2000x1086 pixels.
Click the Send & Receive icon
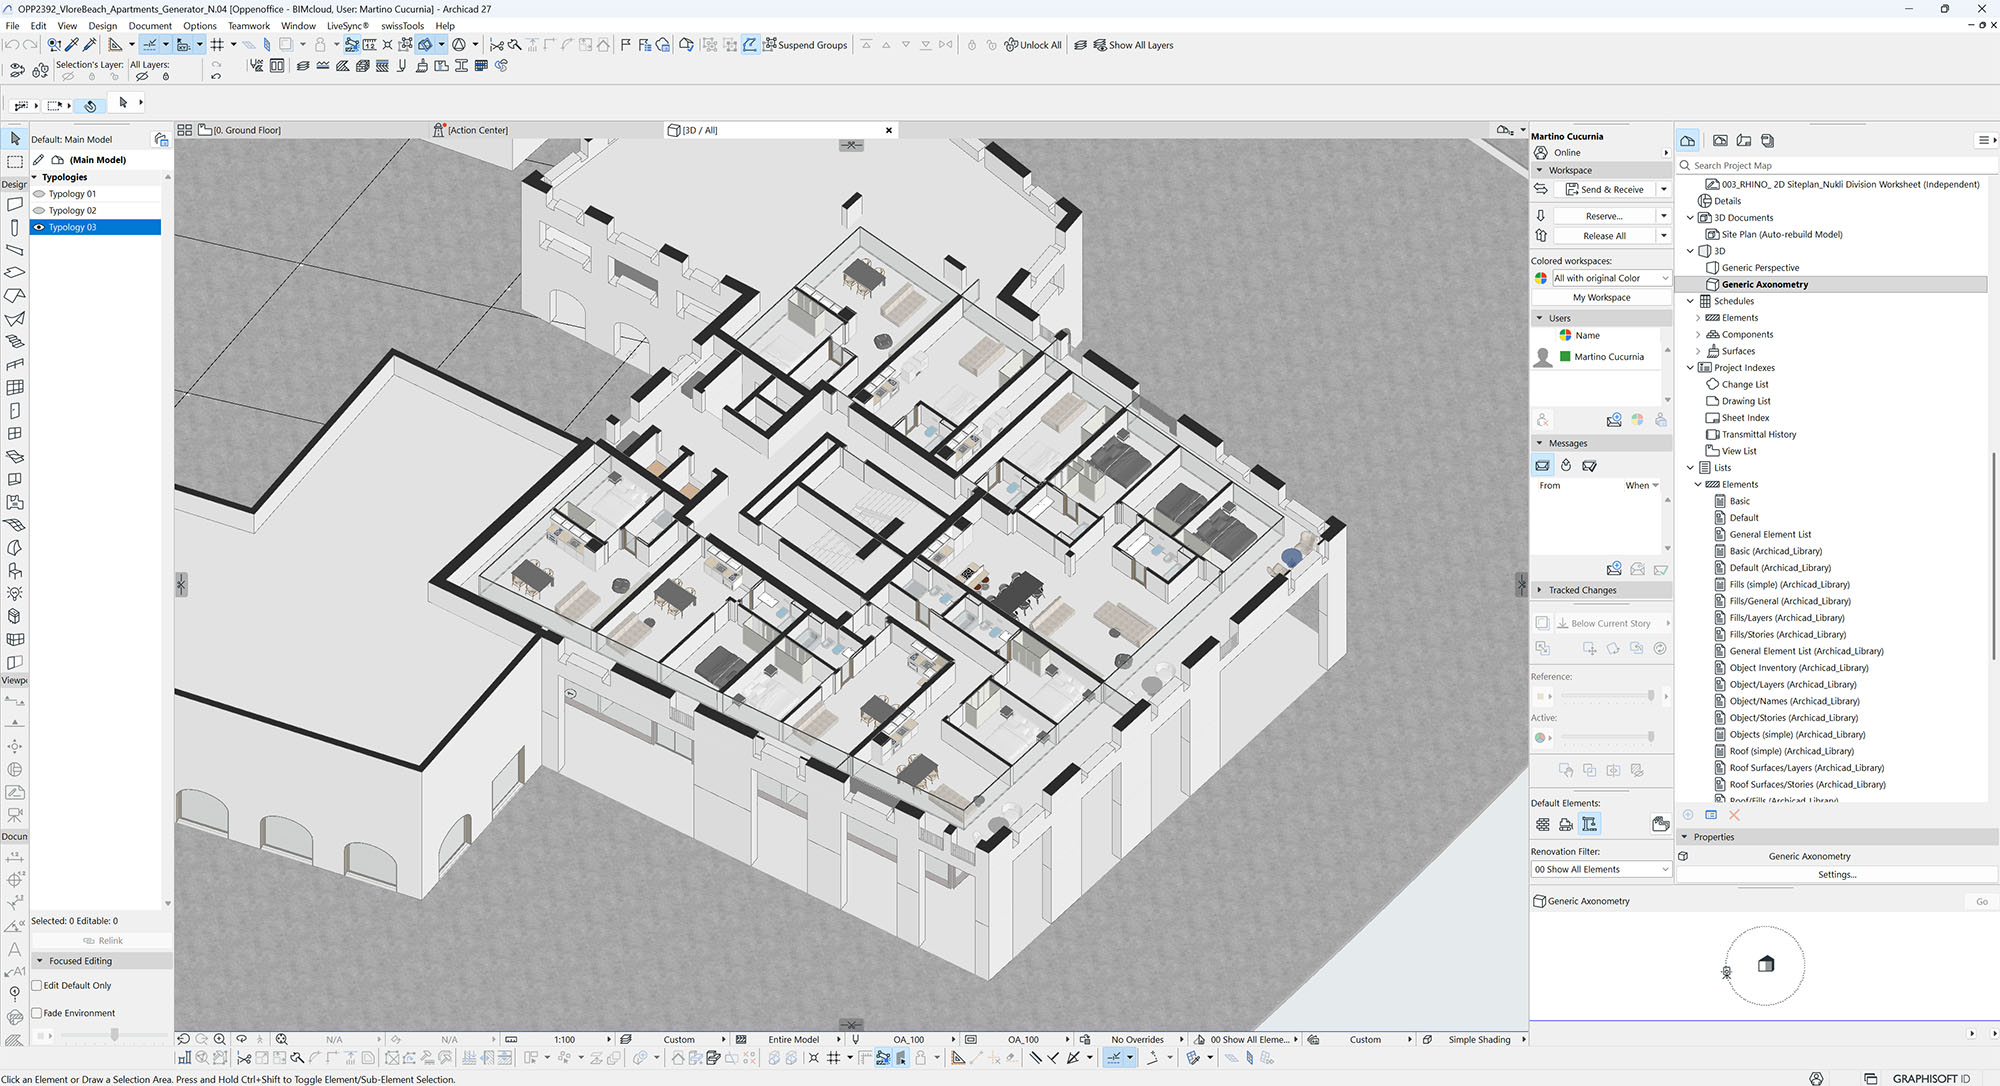1541,189
